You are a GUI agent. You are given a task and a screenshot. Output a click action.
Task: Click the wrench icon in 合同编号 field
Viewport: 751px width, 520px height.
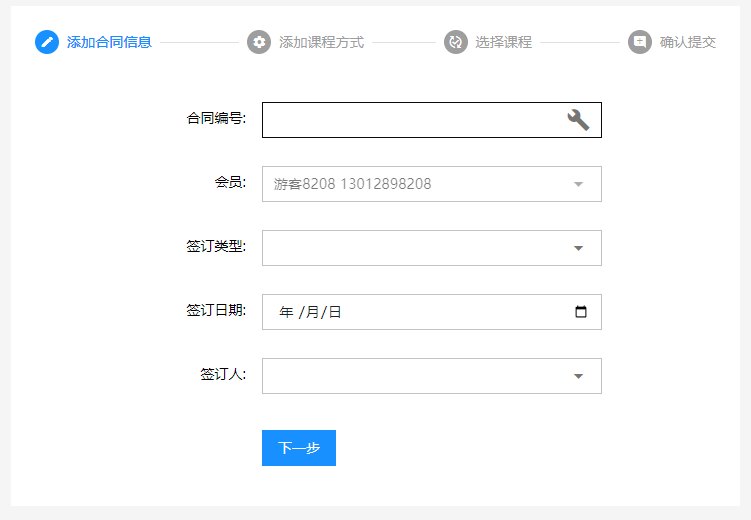[578, 120]
